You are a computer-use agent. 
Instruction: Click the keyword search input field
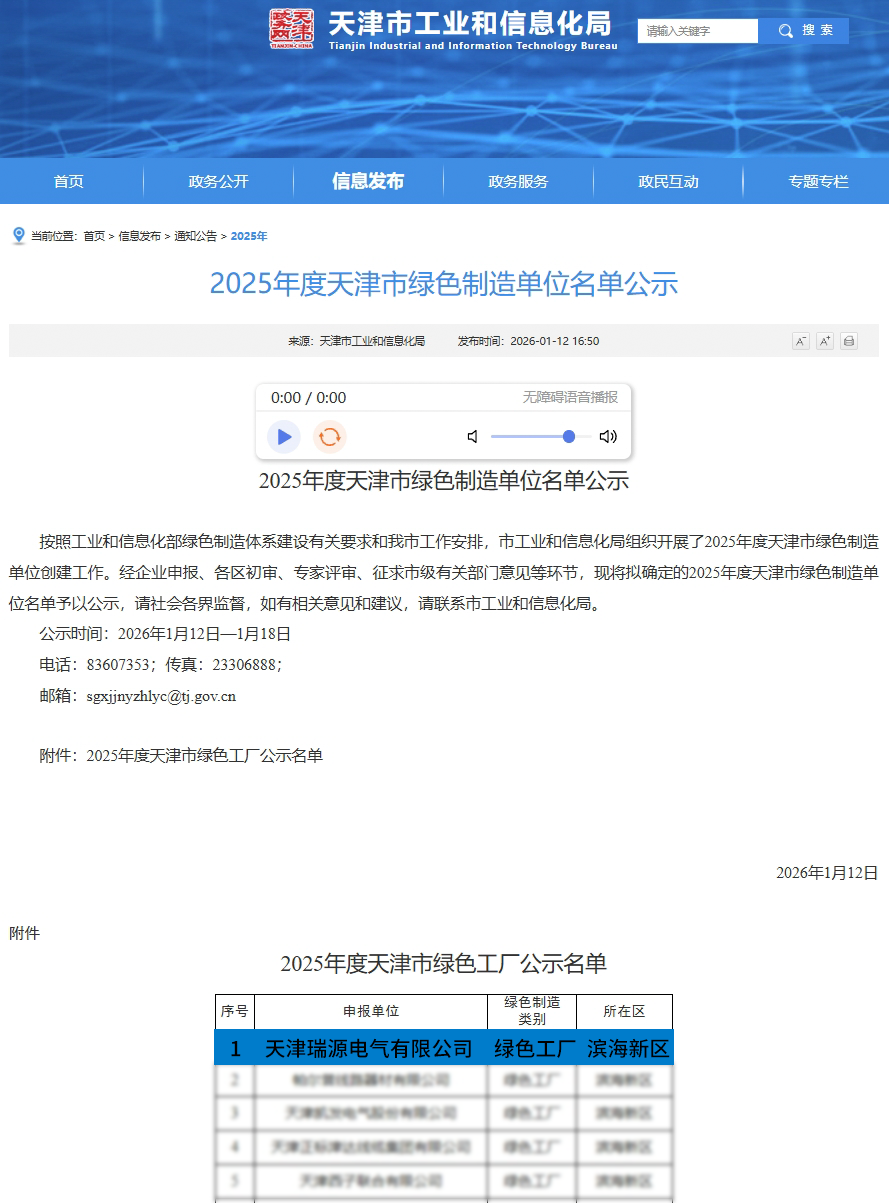click(x=697, y=31)
